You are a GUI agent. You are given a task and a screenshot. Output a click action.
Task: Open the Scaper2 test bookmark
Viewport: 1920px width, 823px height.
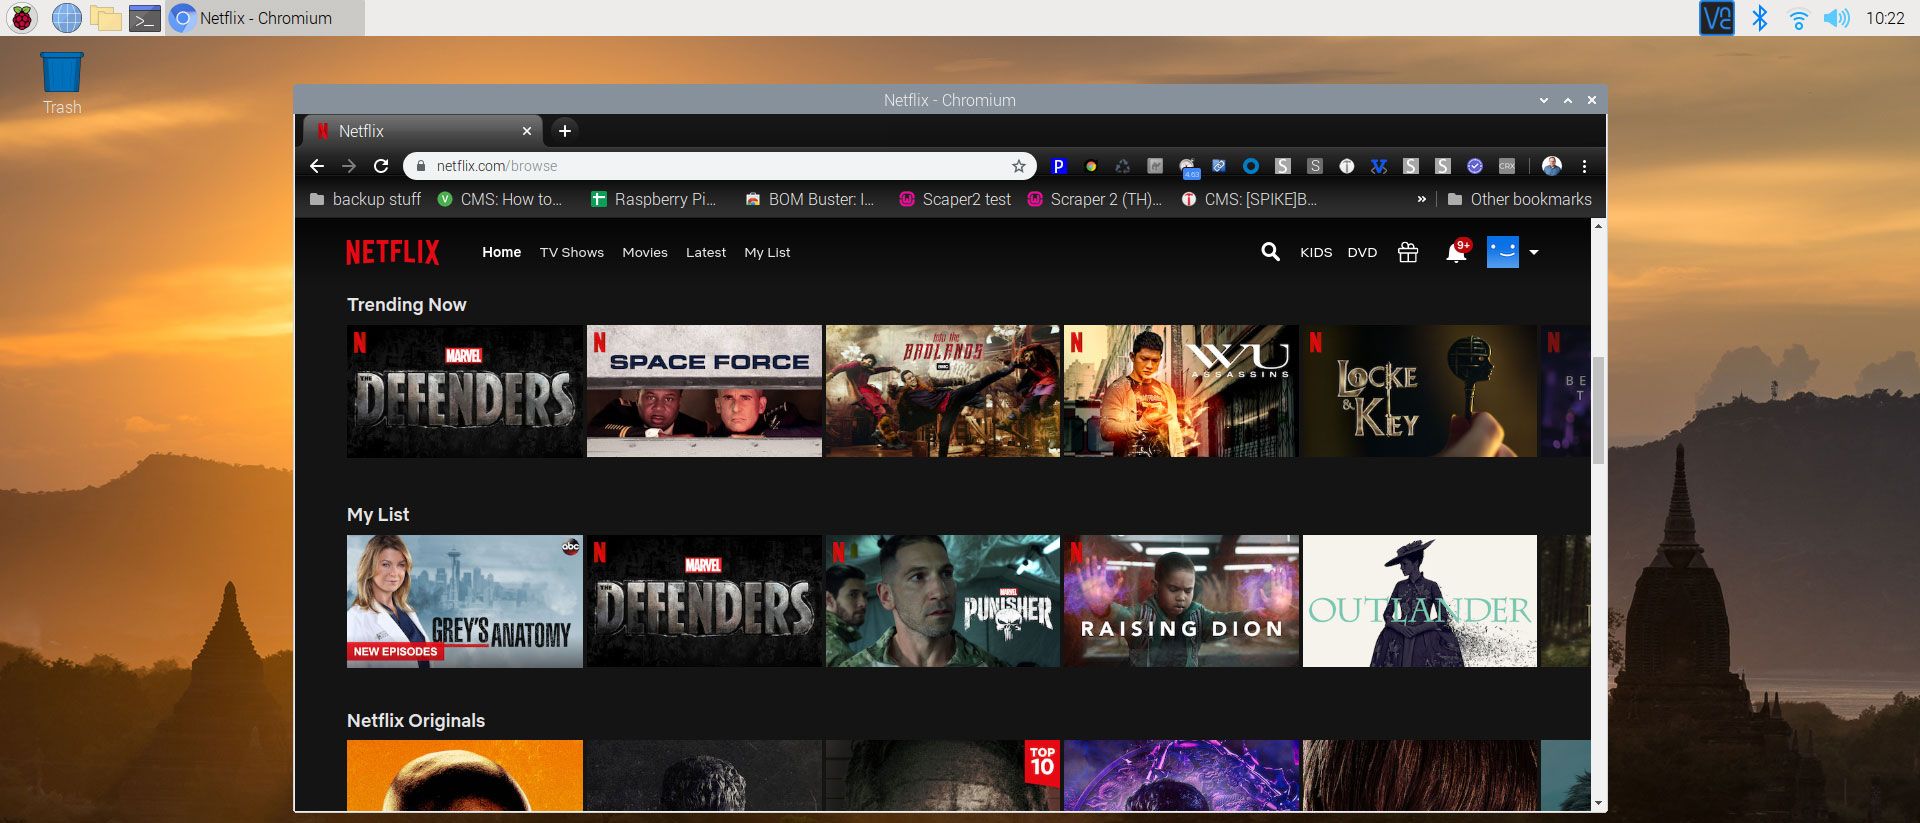pos(955,199)
